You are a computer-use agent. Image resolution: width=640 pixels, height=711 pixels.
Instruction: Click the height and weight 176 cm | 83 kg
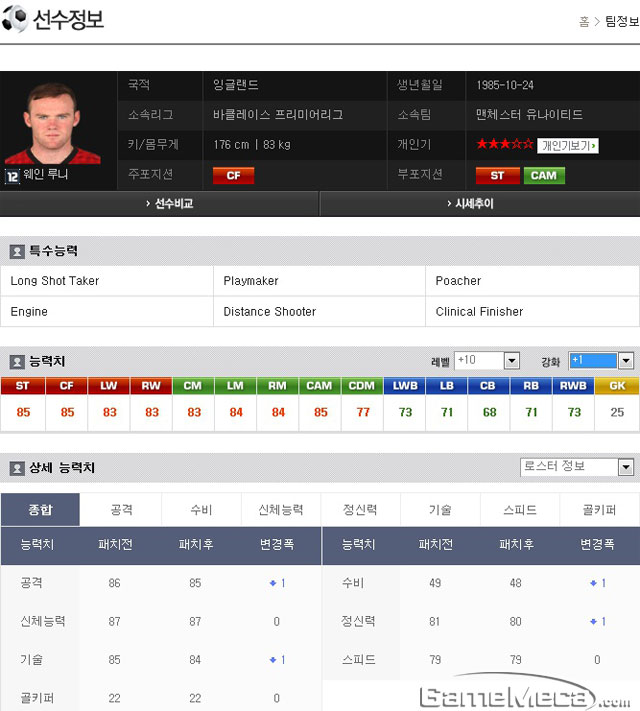pyautogui.click(x=252, y=145)
